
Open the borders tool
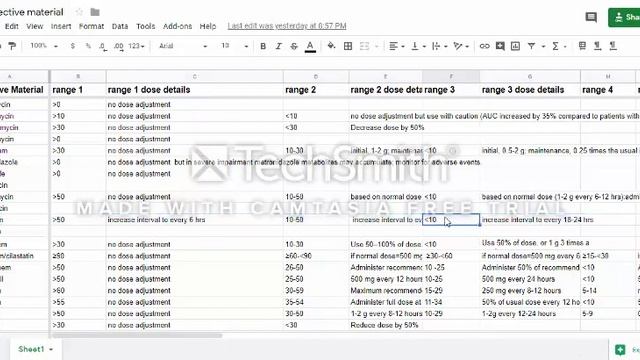click(348, 46)
